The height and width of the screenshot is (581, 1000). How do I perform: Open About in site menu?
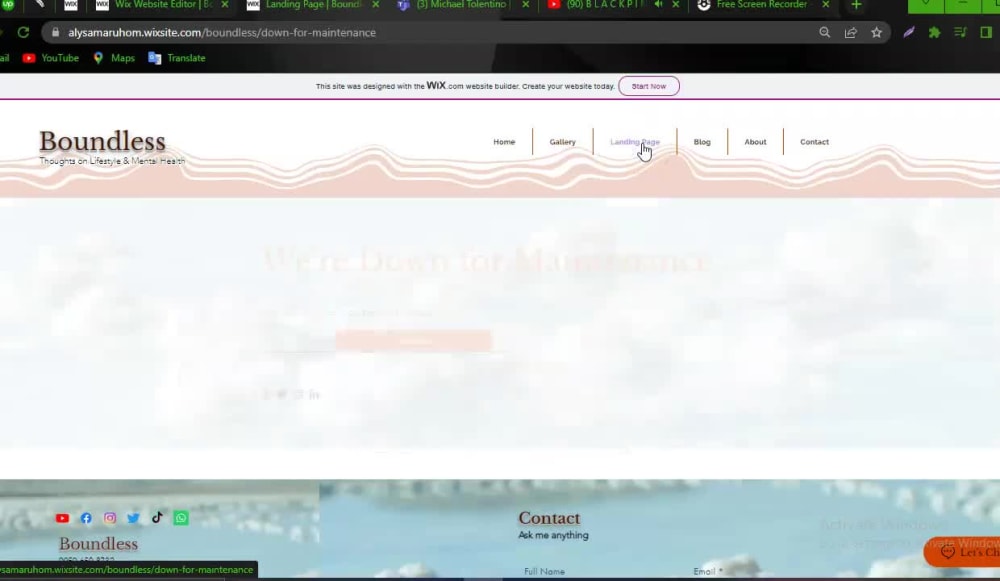pos(755,142)
